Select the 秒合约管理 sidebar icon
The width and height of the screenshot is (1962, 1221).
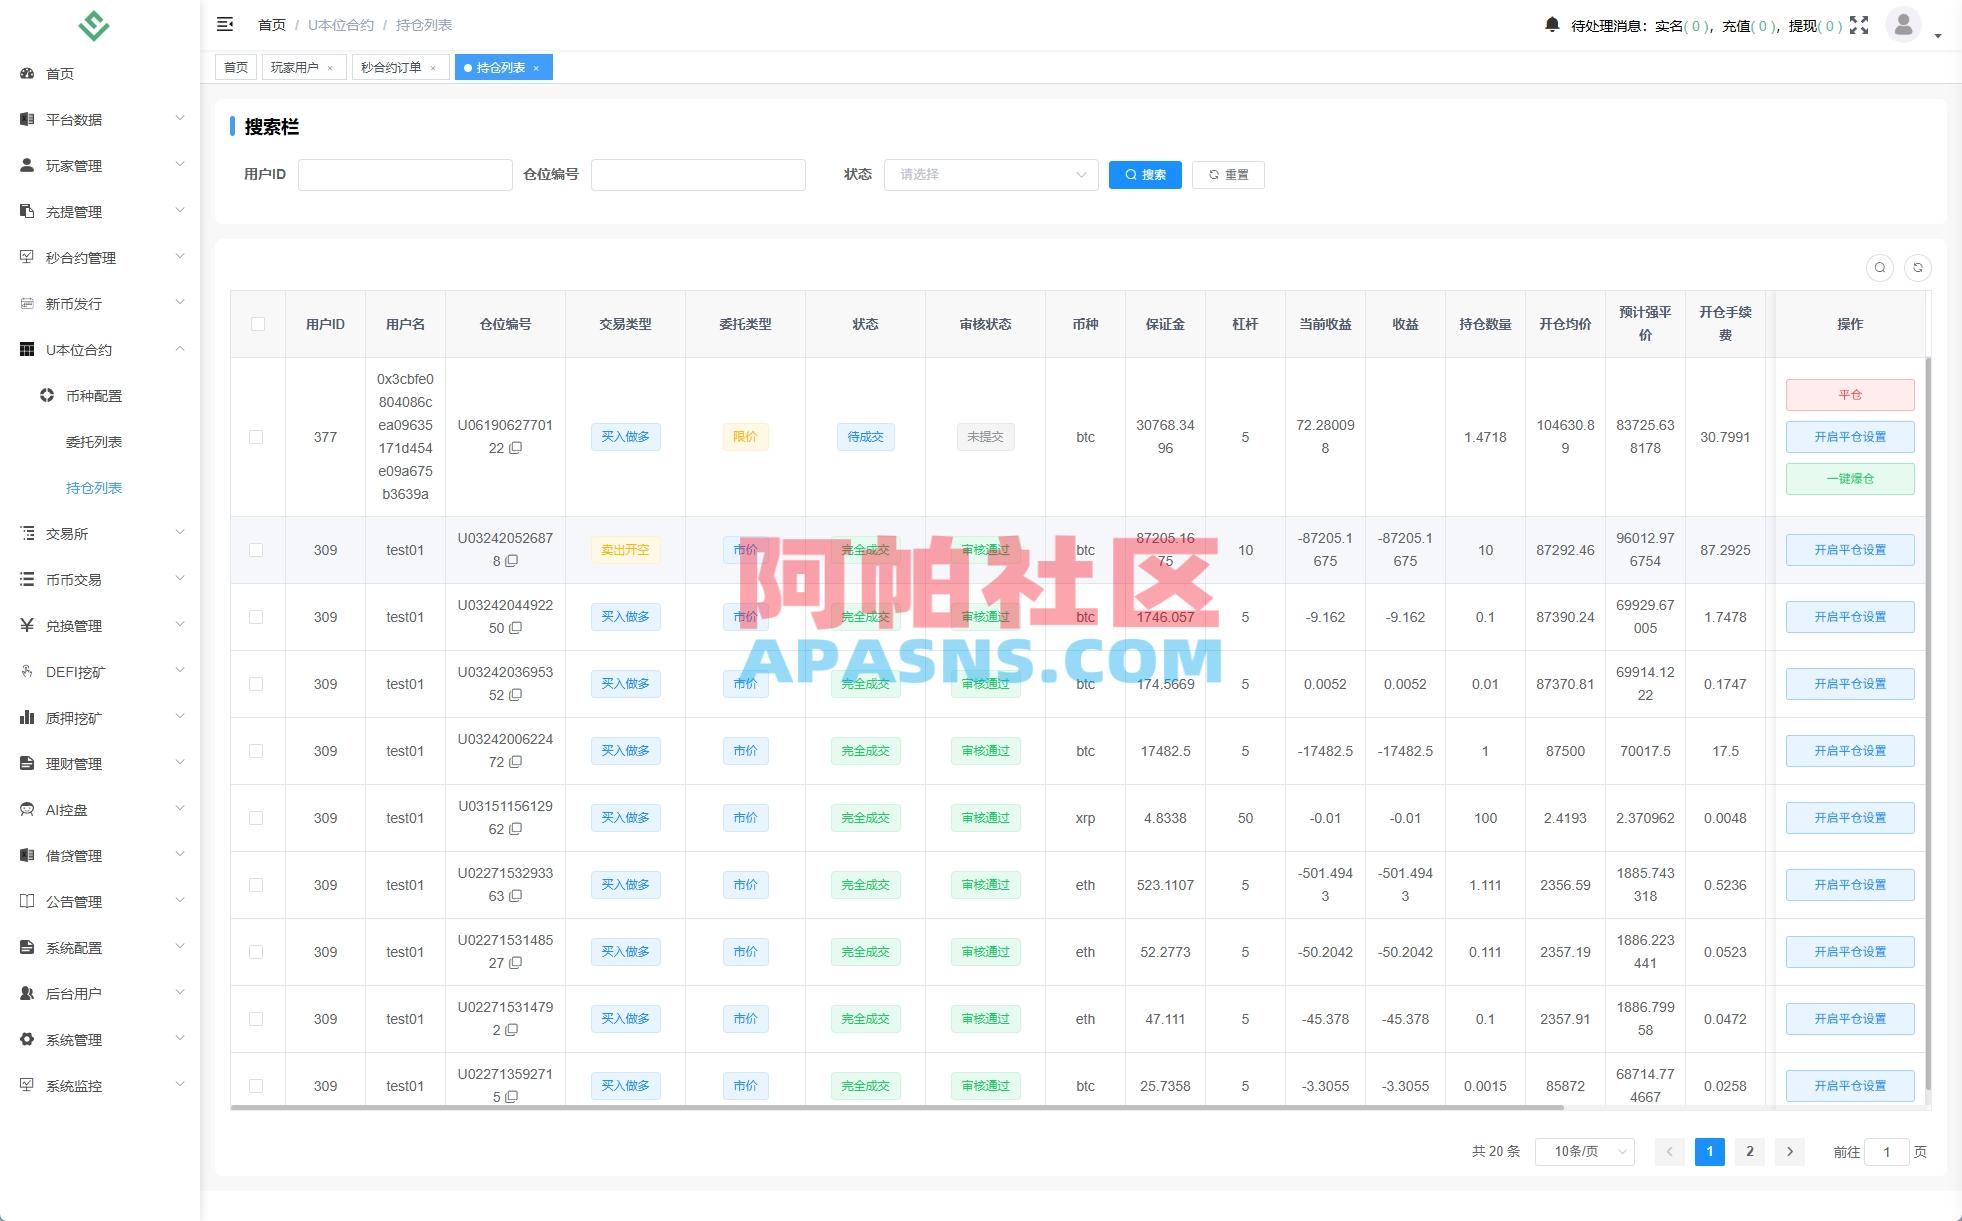25,256
